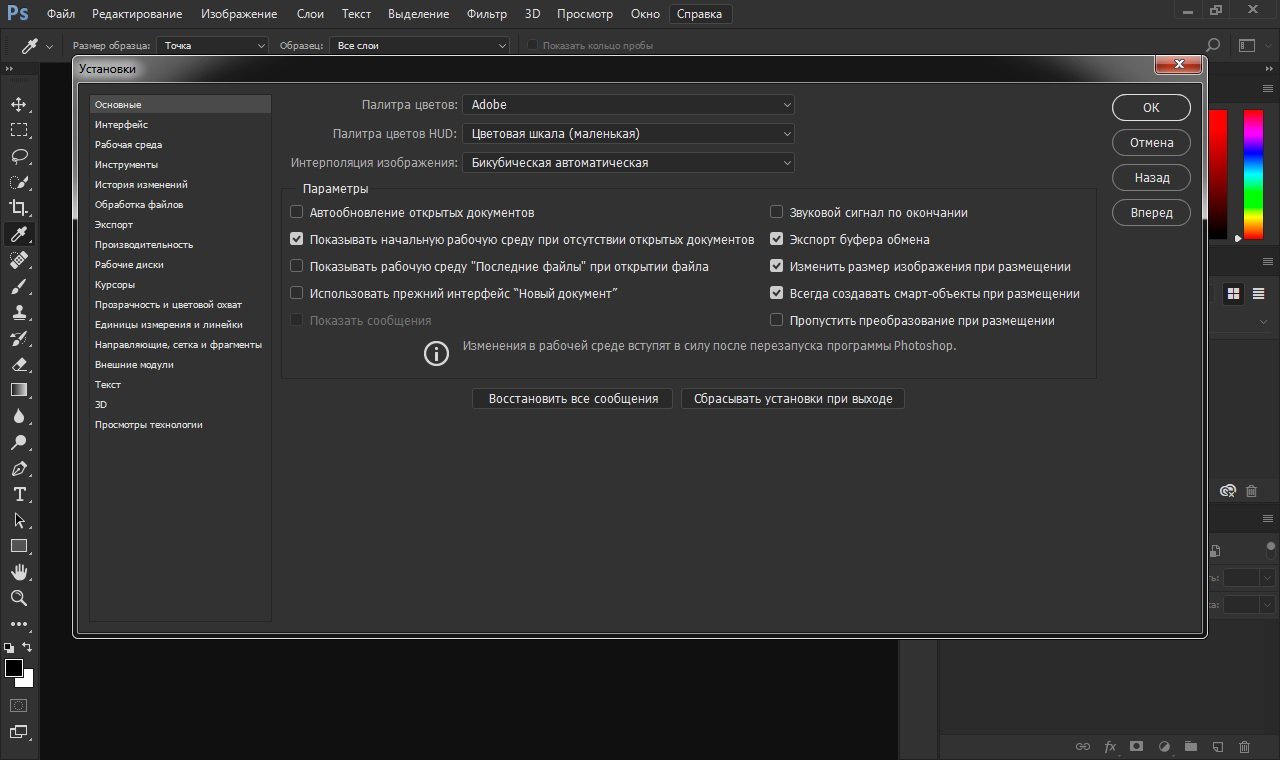
Task: Click Восстановить все сообщения button
Action: click(x=573, y=398)
